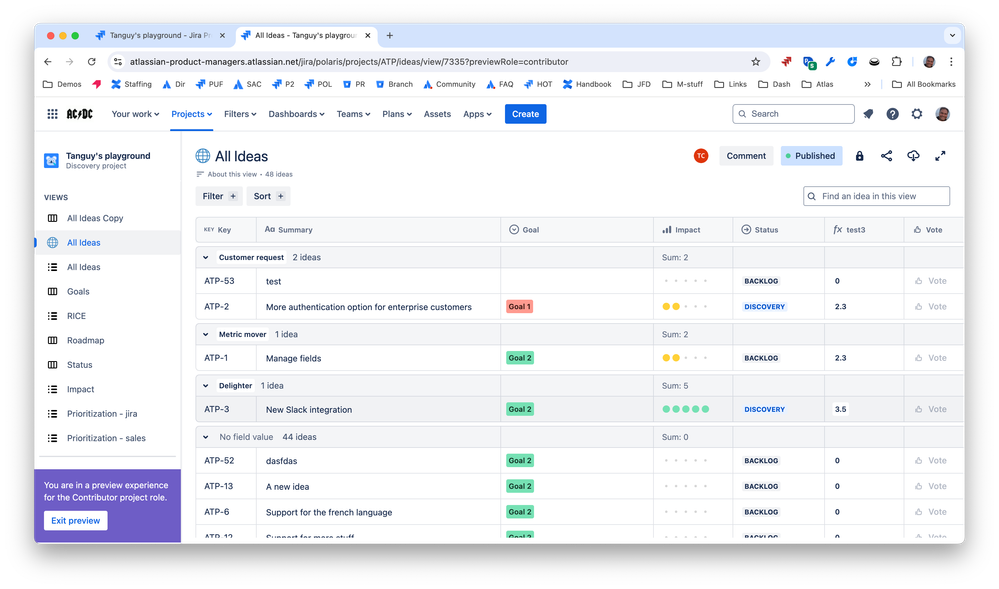Set impact rating dots for ATP-3
Image resolution: width=999 pixels, height=589 pixels.
tap(685, 409)
